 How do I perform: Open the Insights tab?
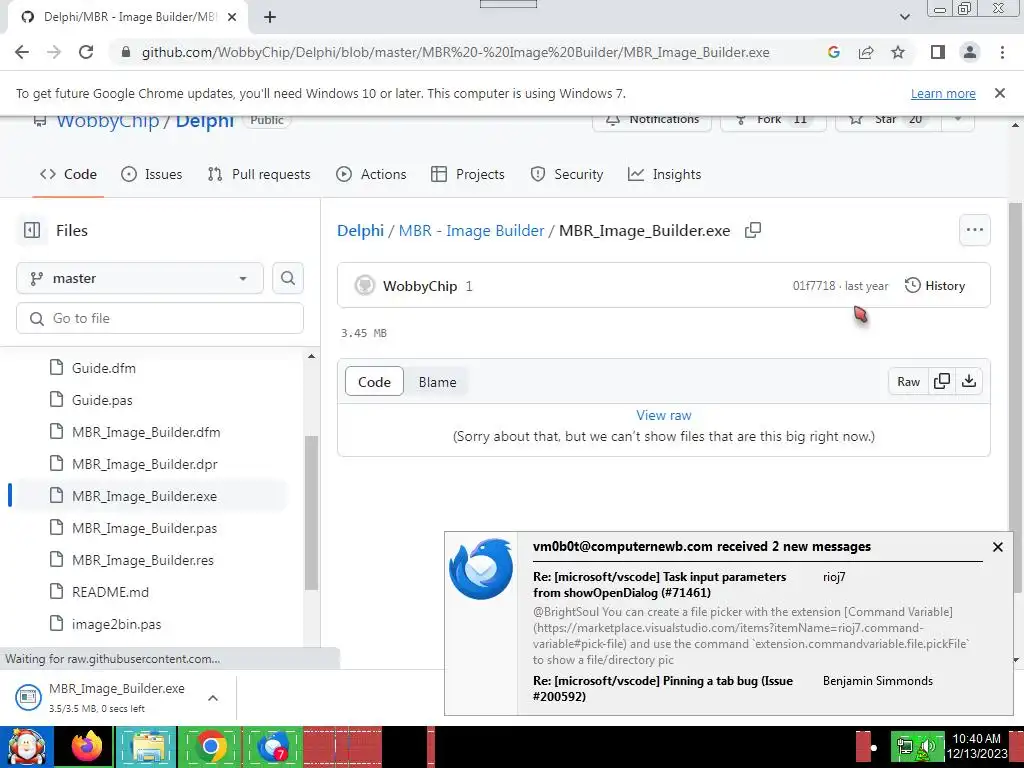click(664, 174)
